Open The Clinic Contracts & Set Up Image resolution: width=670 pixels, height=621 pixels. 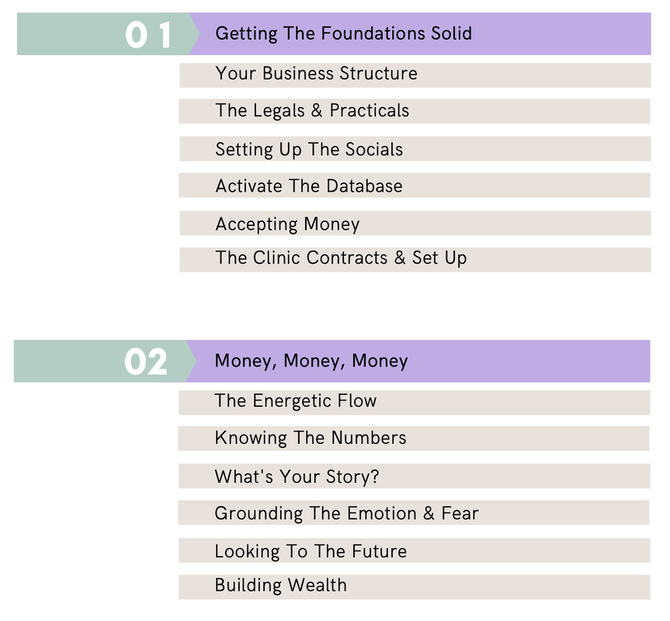pos(415,259)
